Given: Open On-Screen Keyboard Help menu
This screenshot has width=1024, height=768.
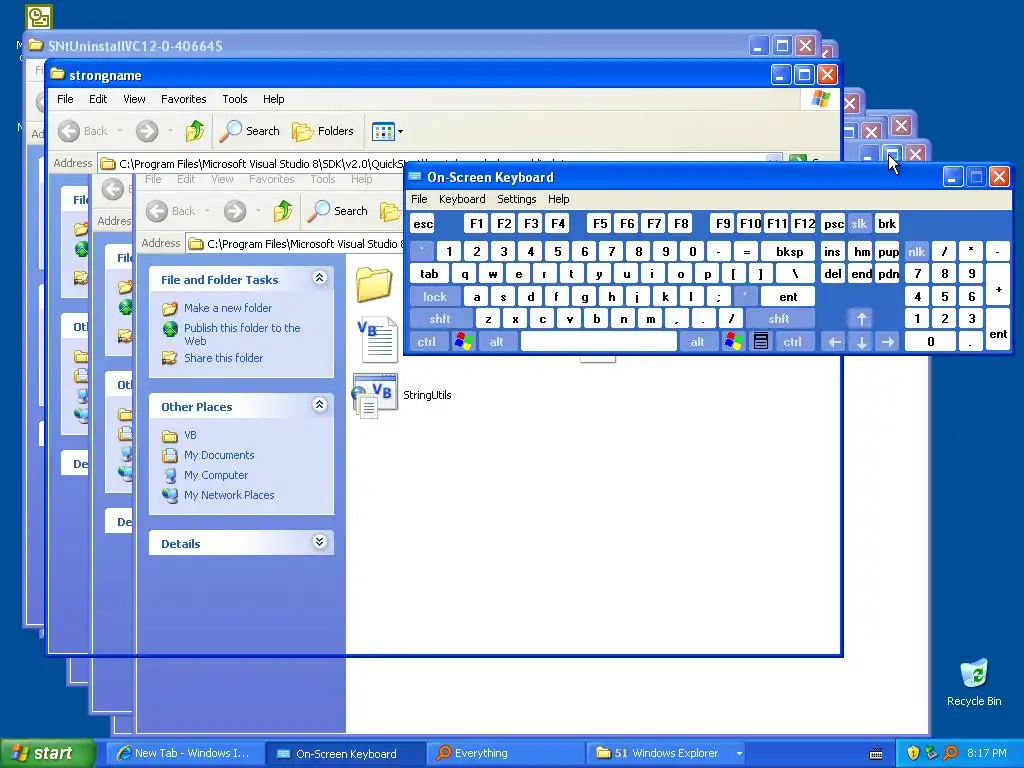Looking at the screenshot, I should (558, 199).
